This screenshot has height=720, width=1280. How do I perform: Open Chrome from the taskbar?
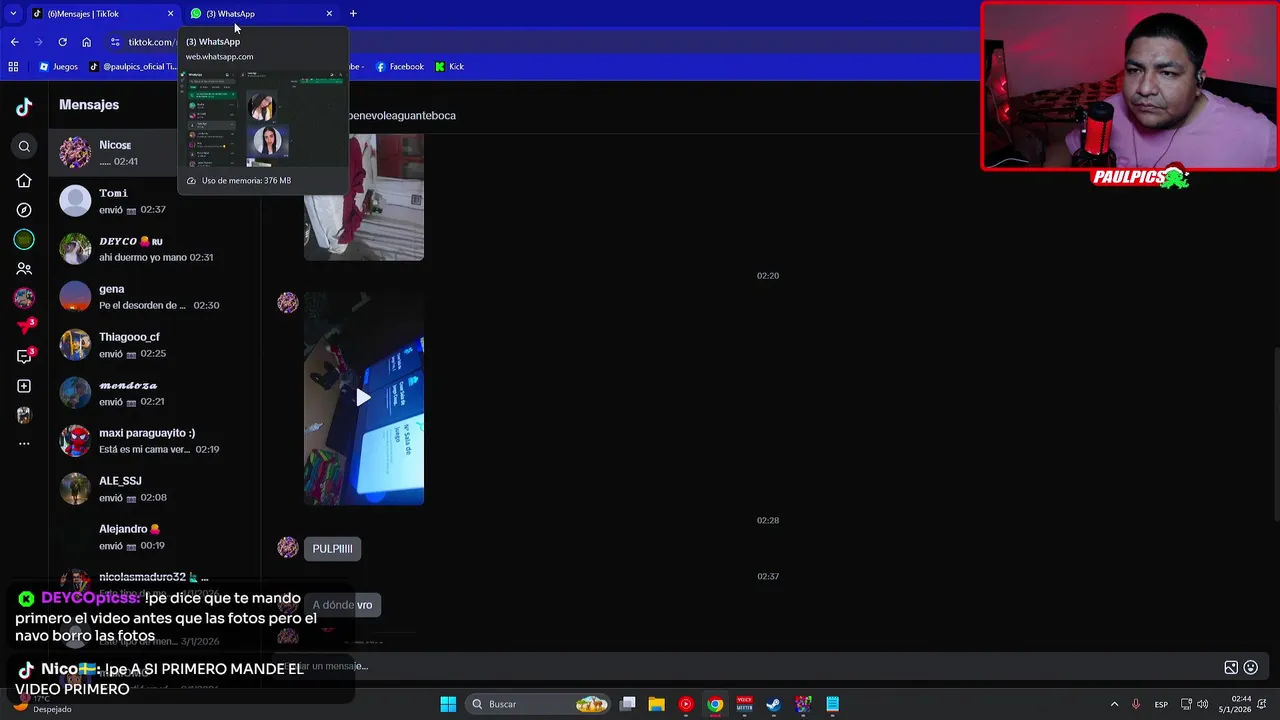point(715,704)
